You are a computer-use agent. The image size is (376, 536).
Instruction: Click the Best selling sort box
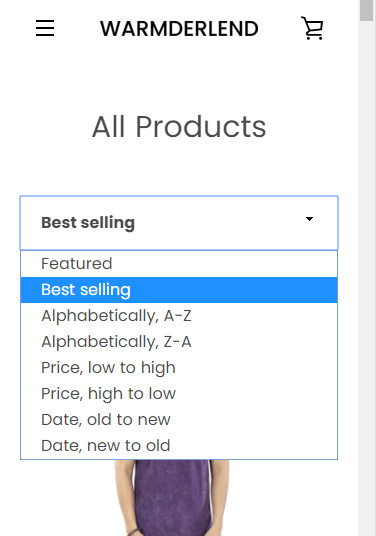(179, 223)
